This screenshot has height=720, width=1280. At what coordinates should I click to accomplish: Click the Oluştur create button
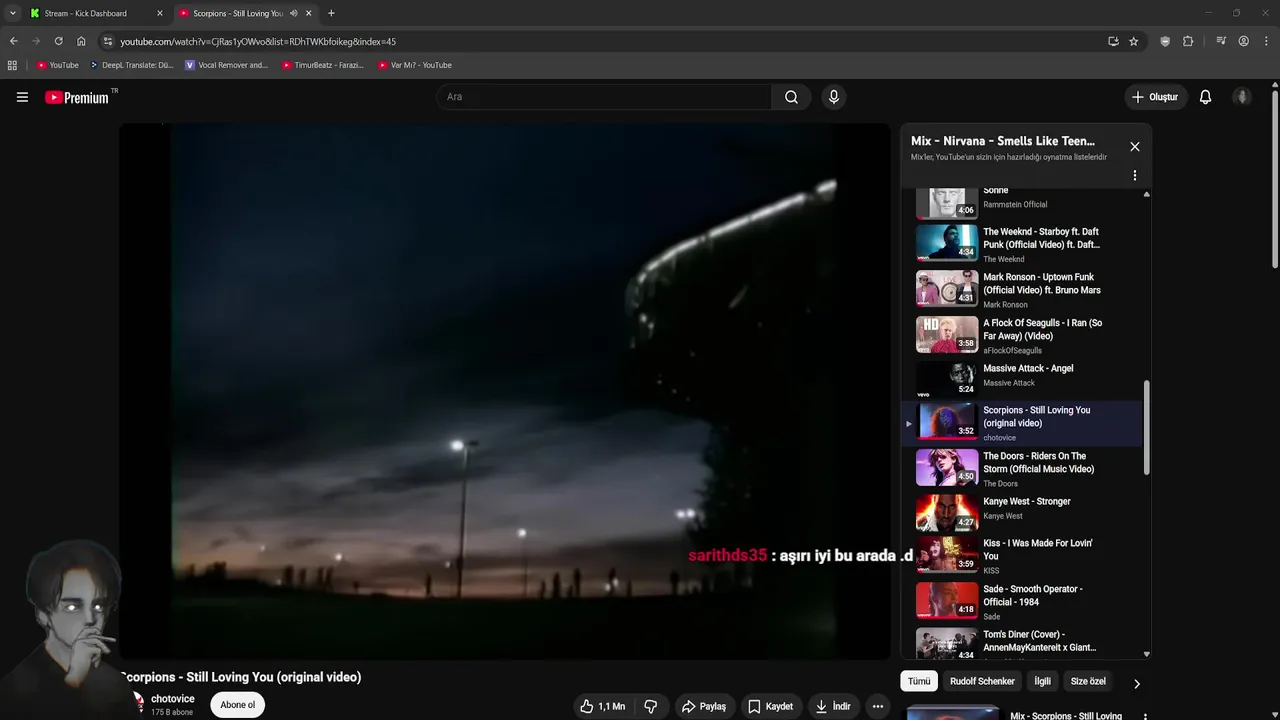(x=1155, y=97)
